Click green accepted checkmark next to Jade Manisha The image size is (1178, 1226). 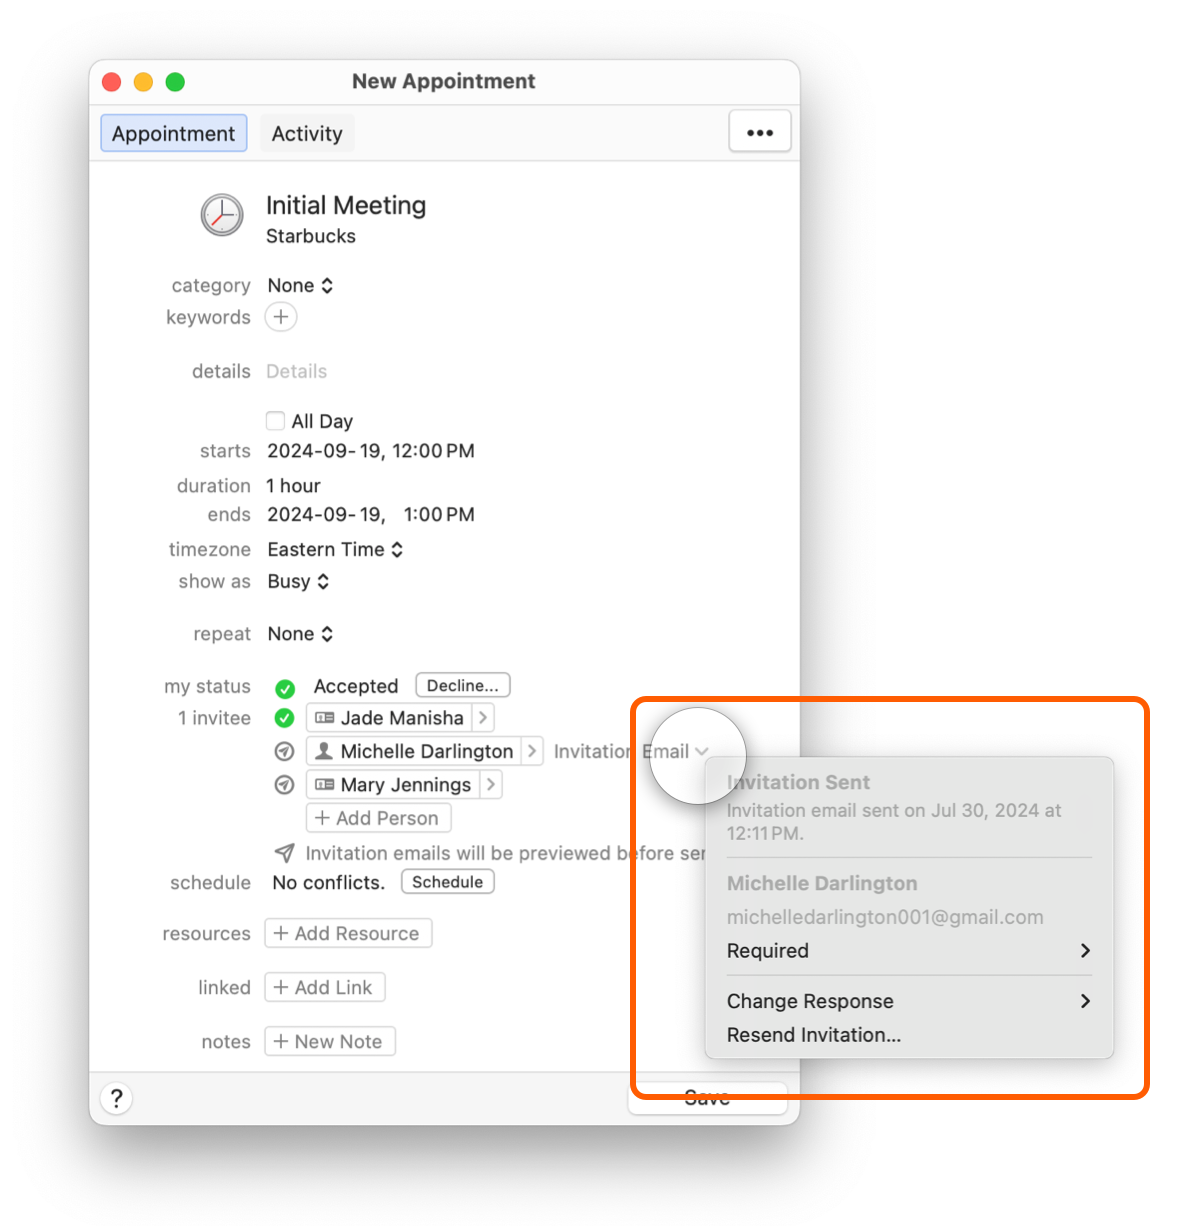coord(284,718)
